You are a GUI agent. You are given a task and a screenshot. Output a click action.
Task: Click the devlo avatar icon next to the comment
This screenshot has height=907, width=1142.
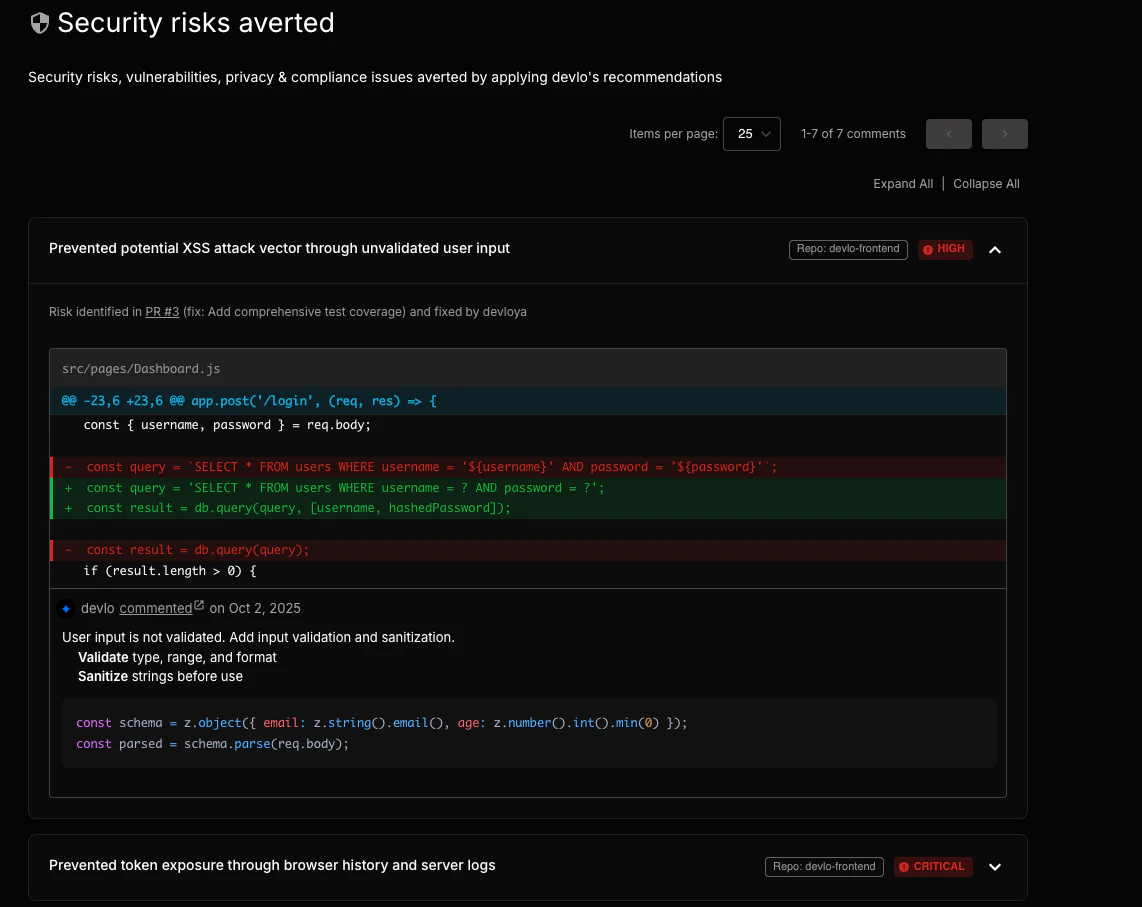click(x=65, y=608)
